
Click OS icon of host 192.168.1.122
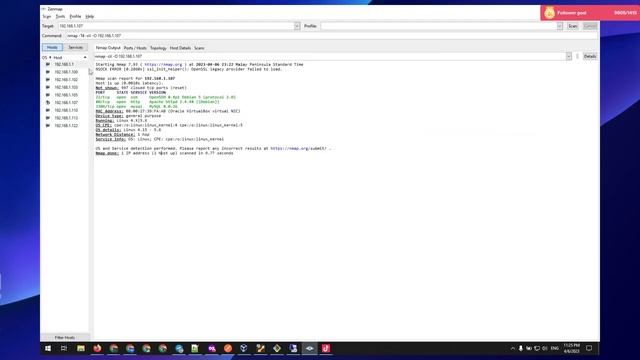48,126
